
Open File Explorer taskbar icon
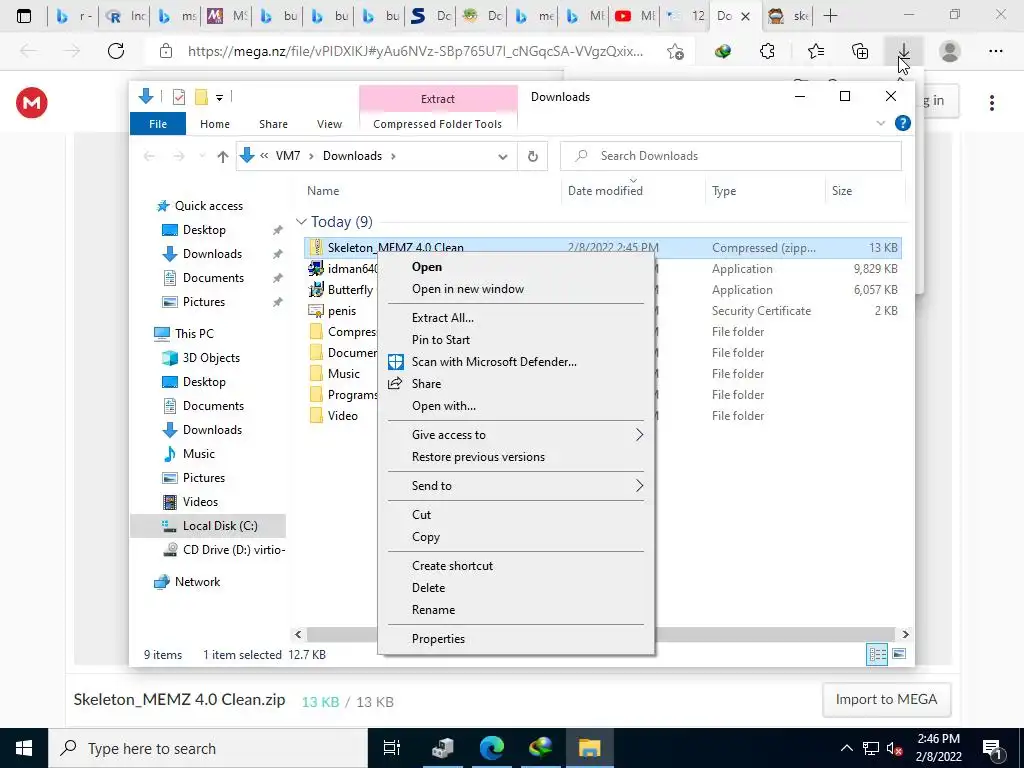click(x=589, y=748)
